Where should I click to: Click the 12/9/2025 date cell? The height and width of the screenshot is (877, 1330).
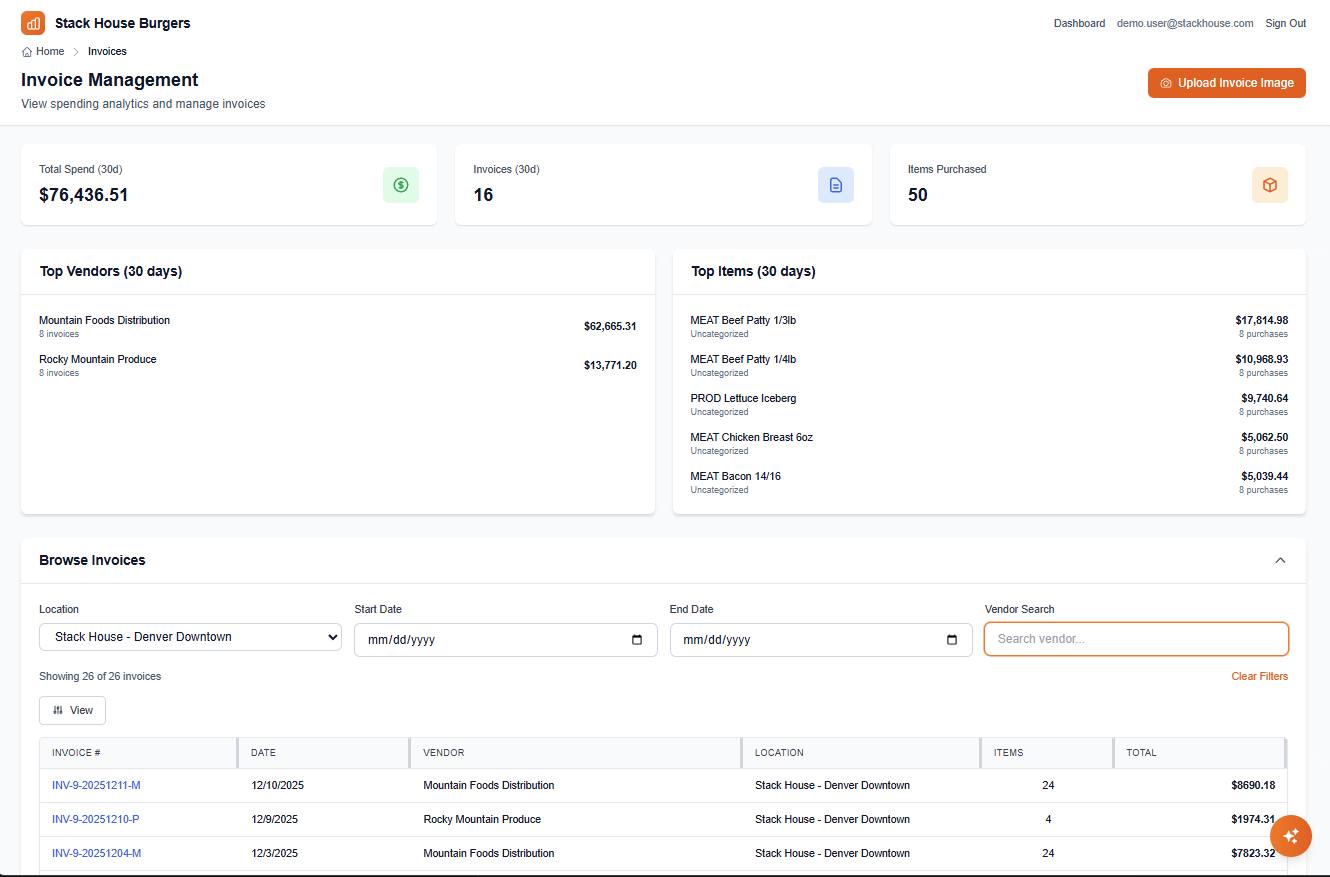tap(274, 820)
